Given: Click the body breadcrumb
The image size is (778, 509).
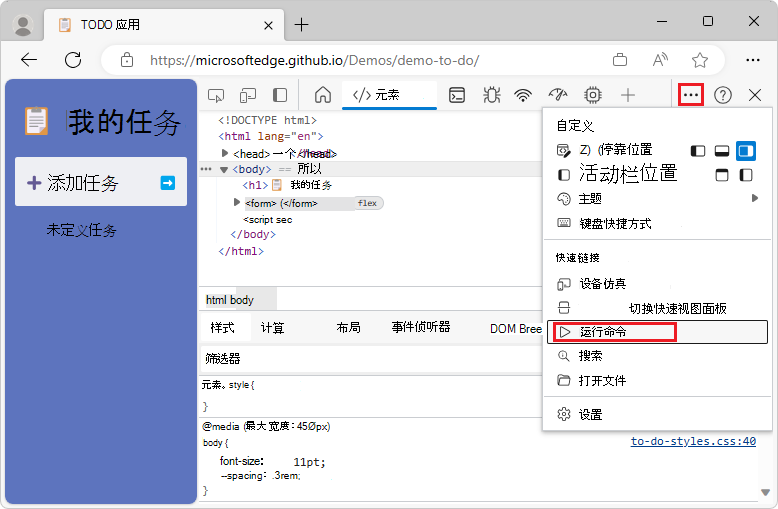Looking at the screenshot, I should [x=242, y=300].
